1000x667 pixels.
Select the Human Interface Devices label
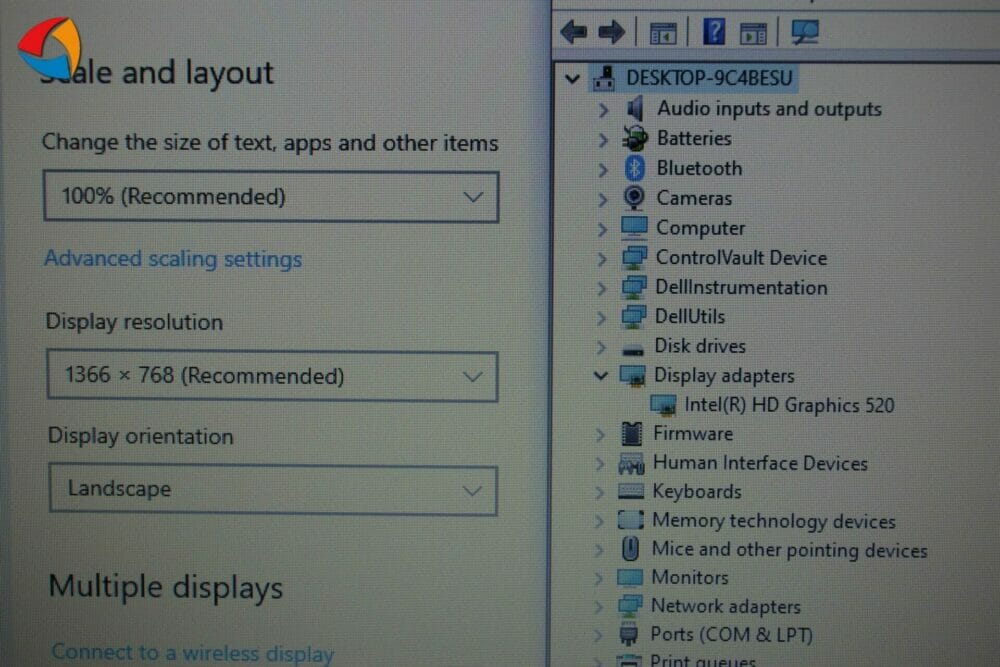tap(760, 463)
